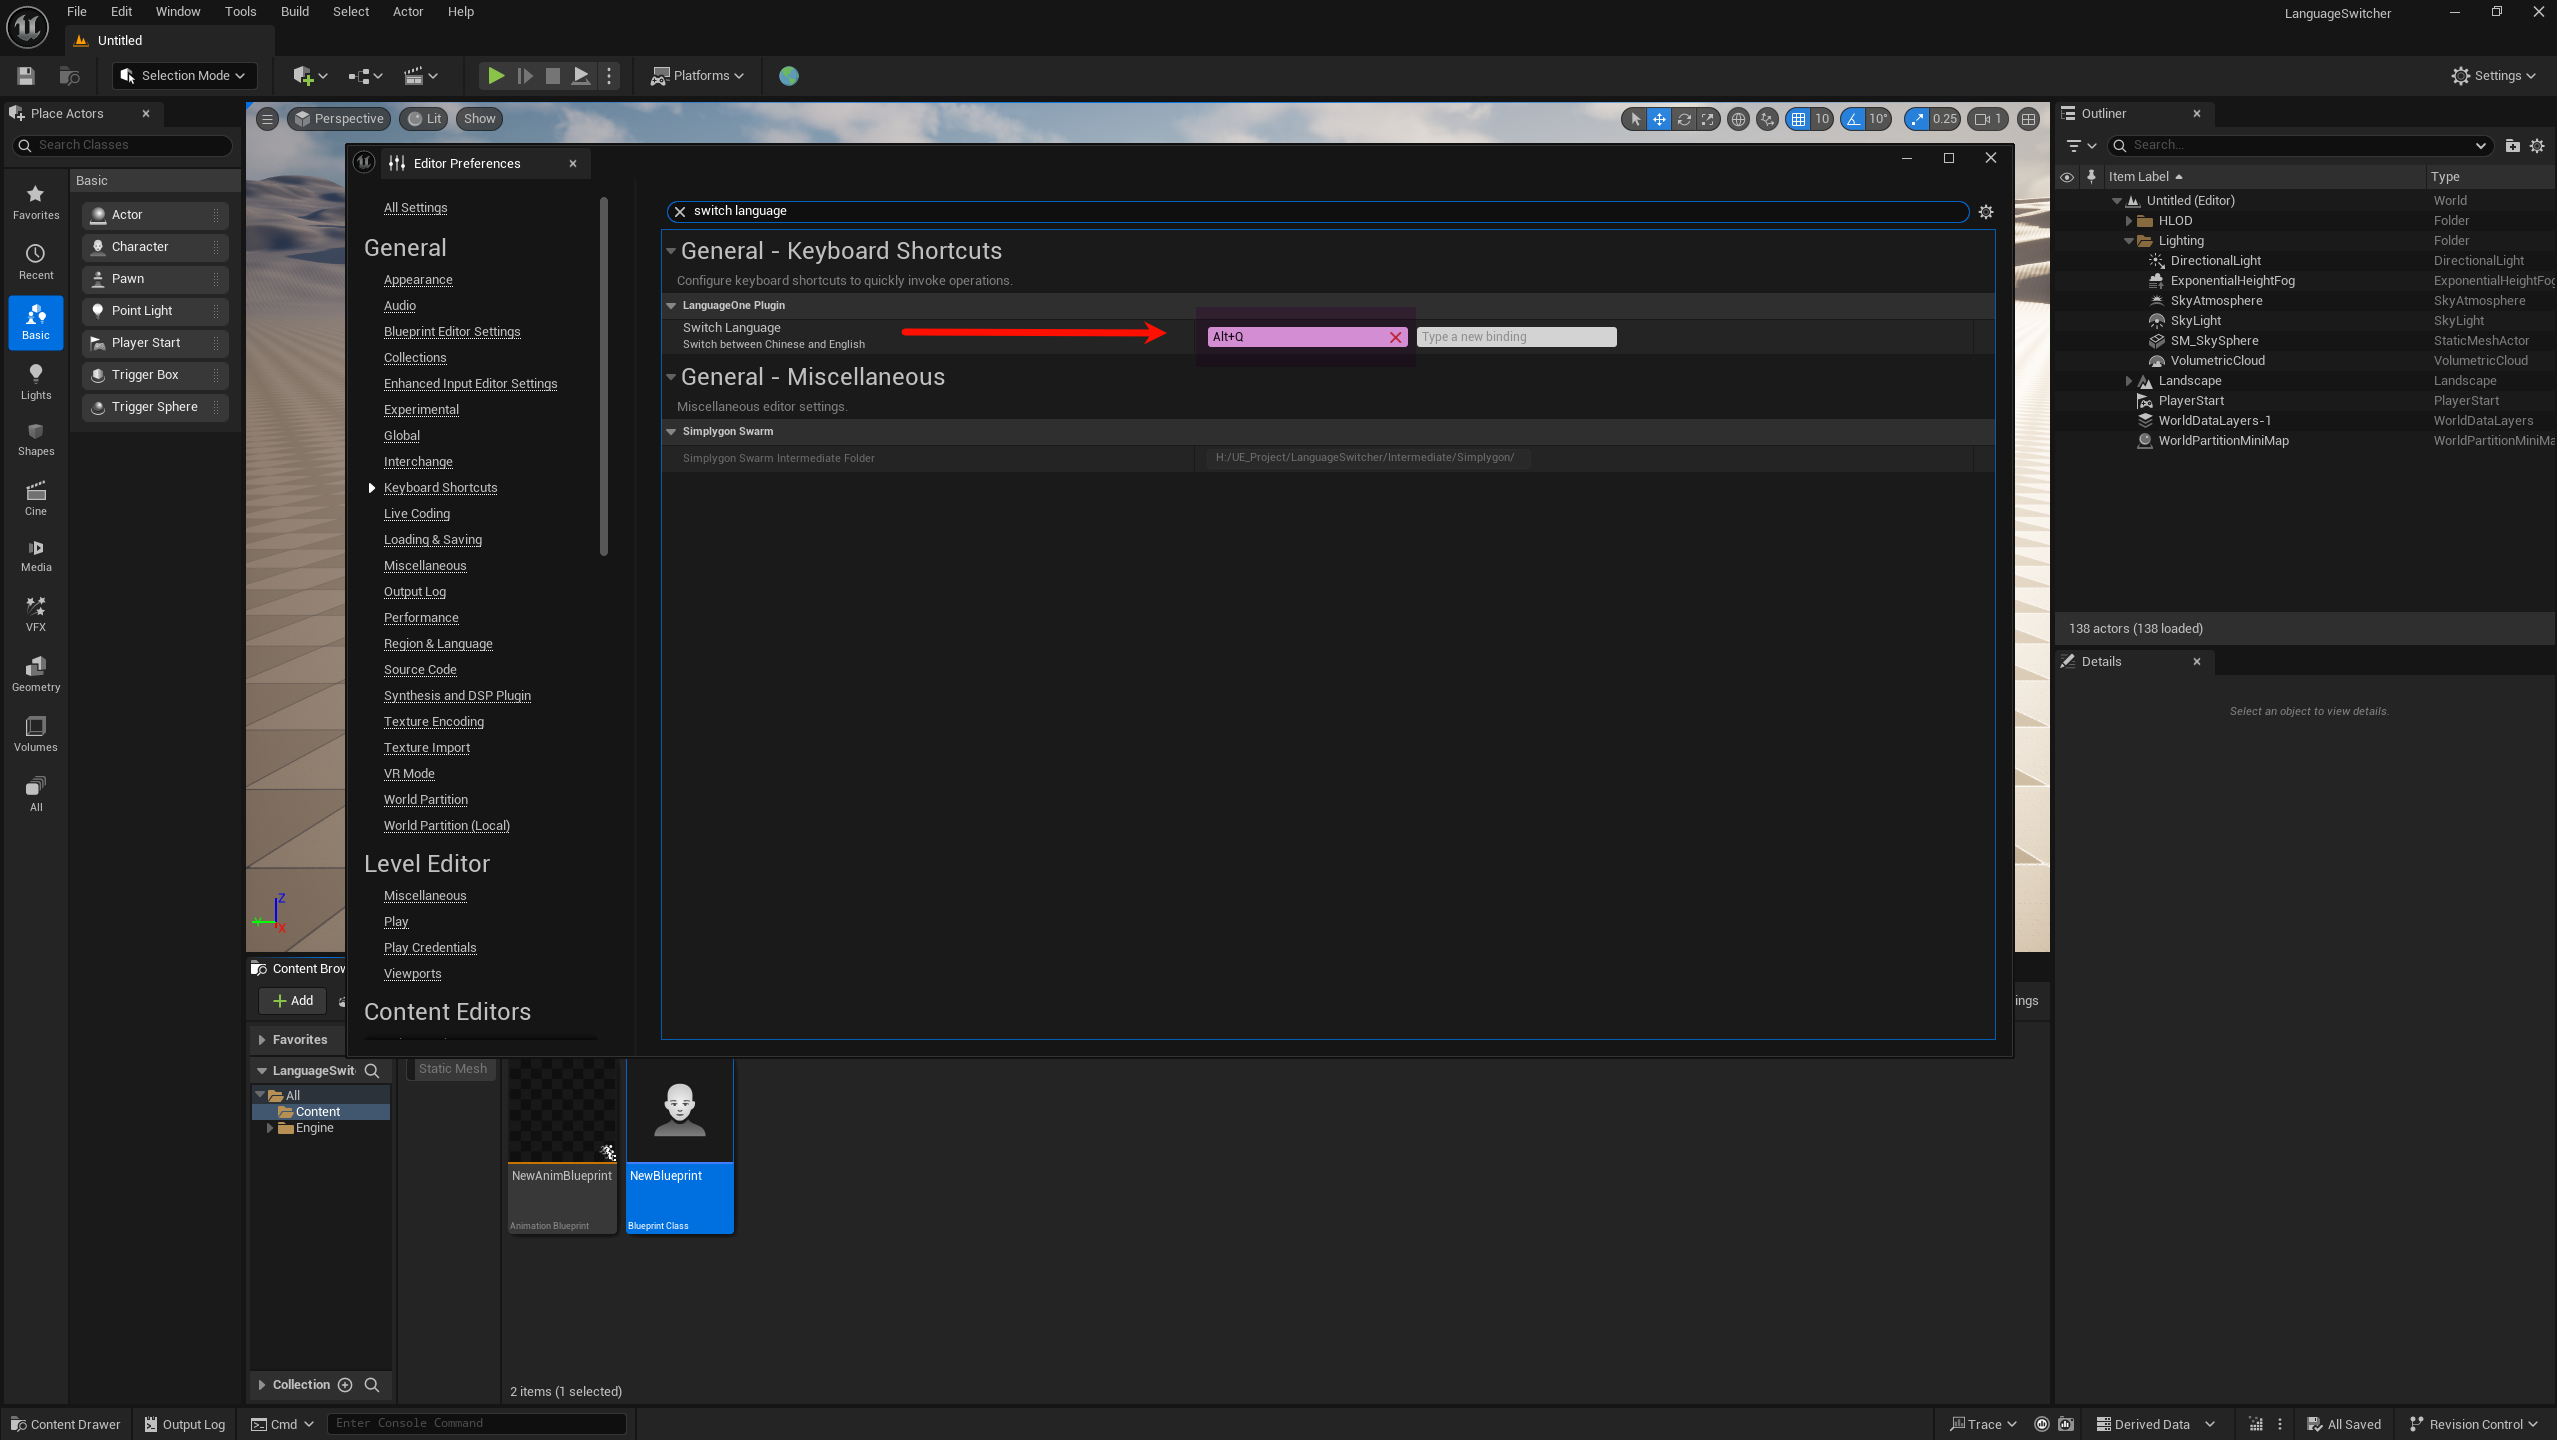The width and height of the screenshot is (2557, 1440).
Task: Toggle Outliner visibility eye column header
Action: pos(2067,177)
